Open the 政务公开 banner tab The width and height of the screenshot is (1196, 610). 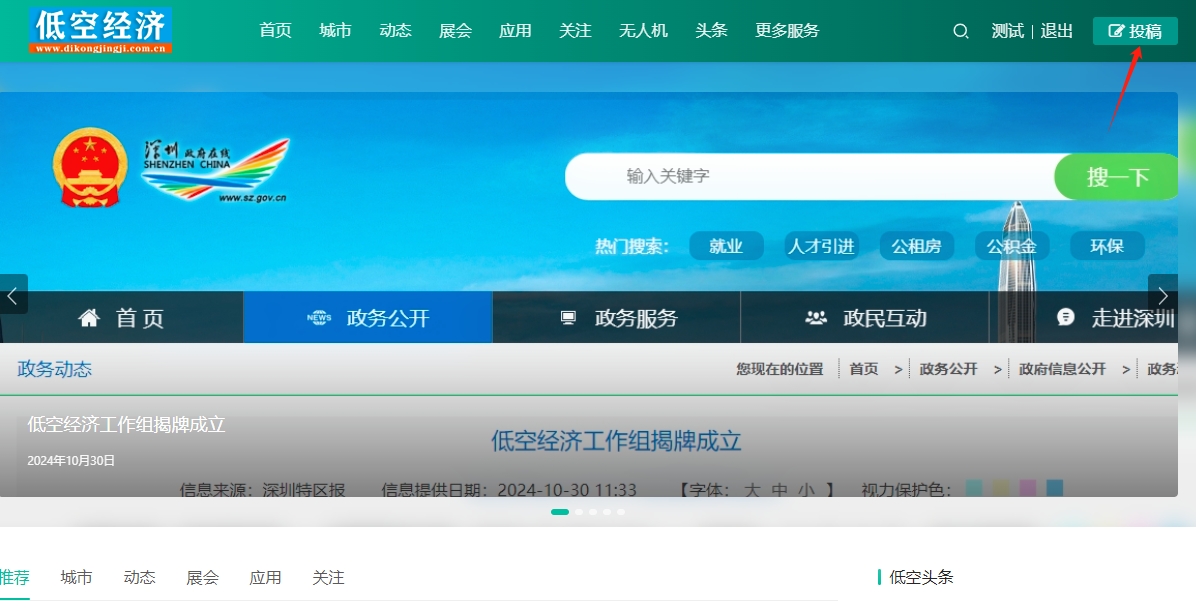click(368, 317)
